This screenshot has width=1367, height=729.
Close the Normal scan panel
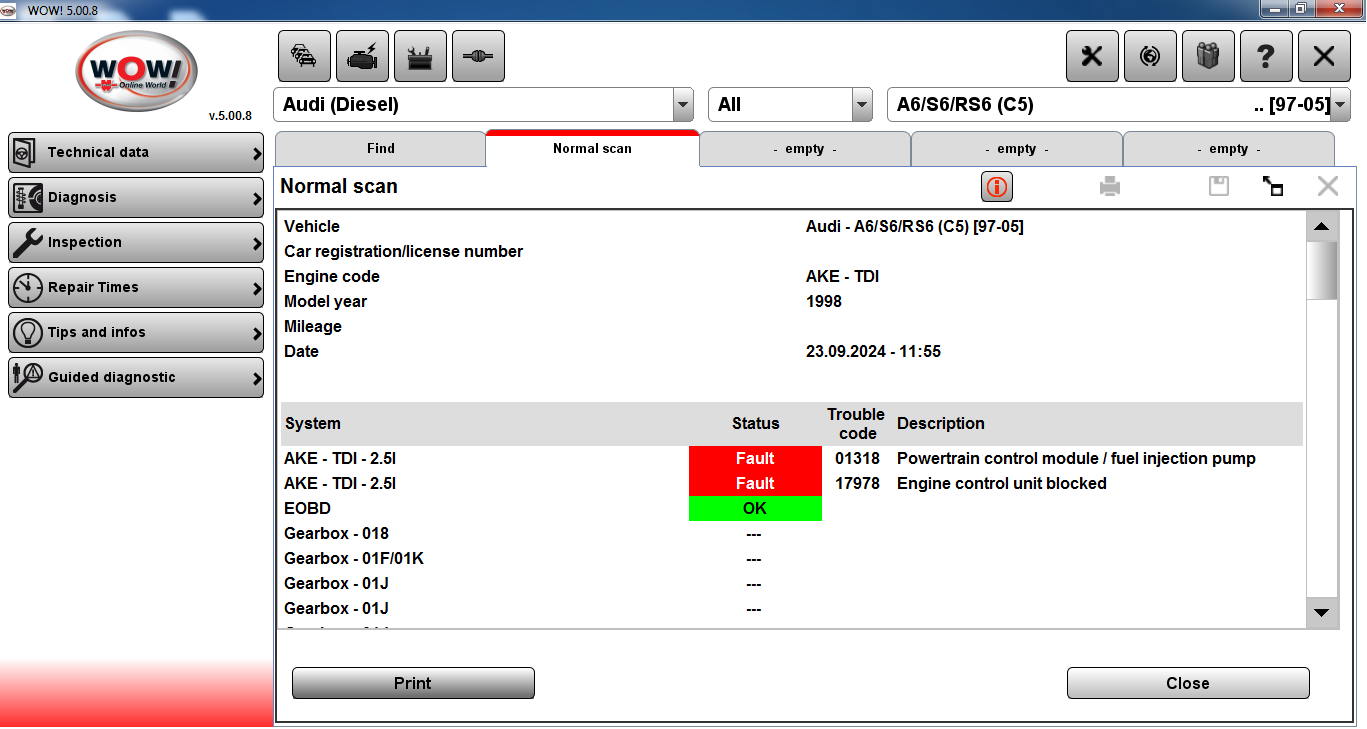click(1327, 186)
